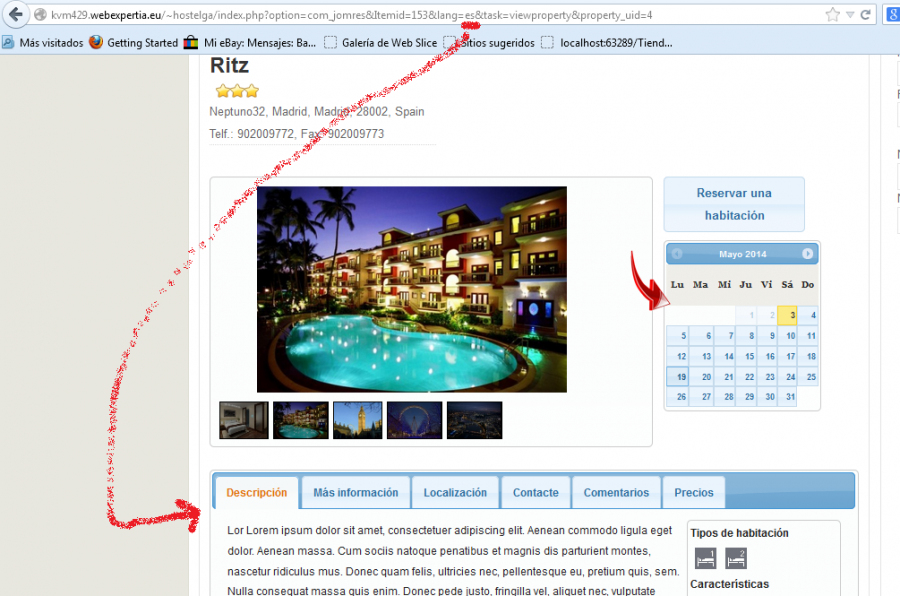
Task: Select the bedroom thumbnail image
Action: (244, 420)
